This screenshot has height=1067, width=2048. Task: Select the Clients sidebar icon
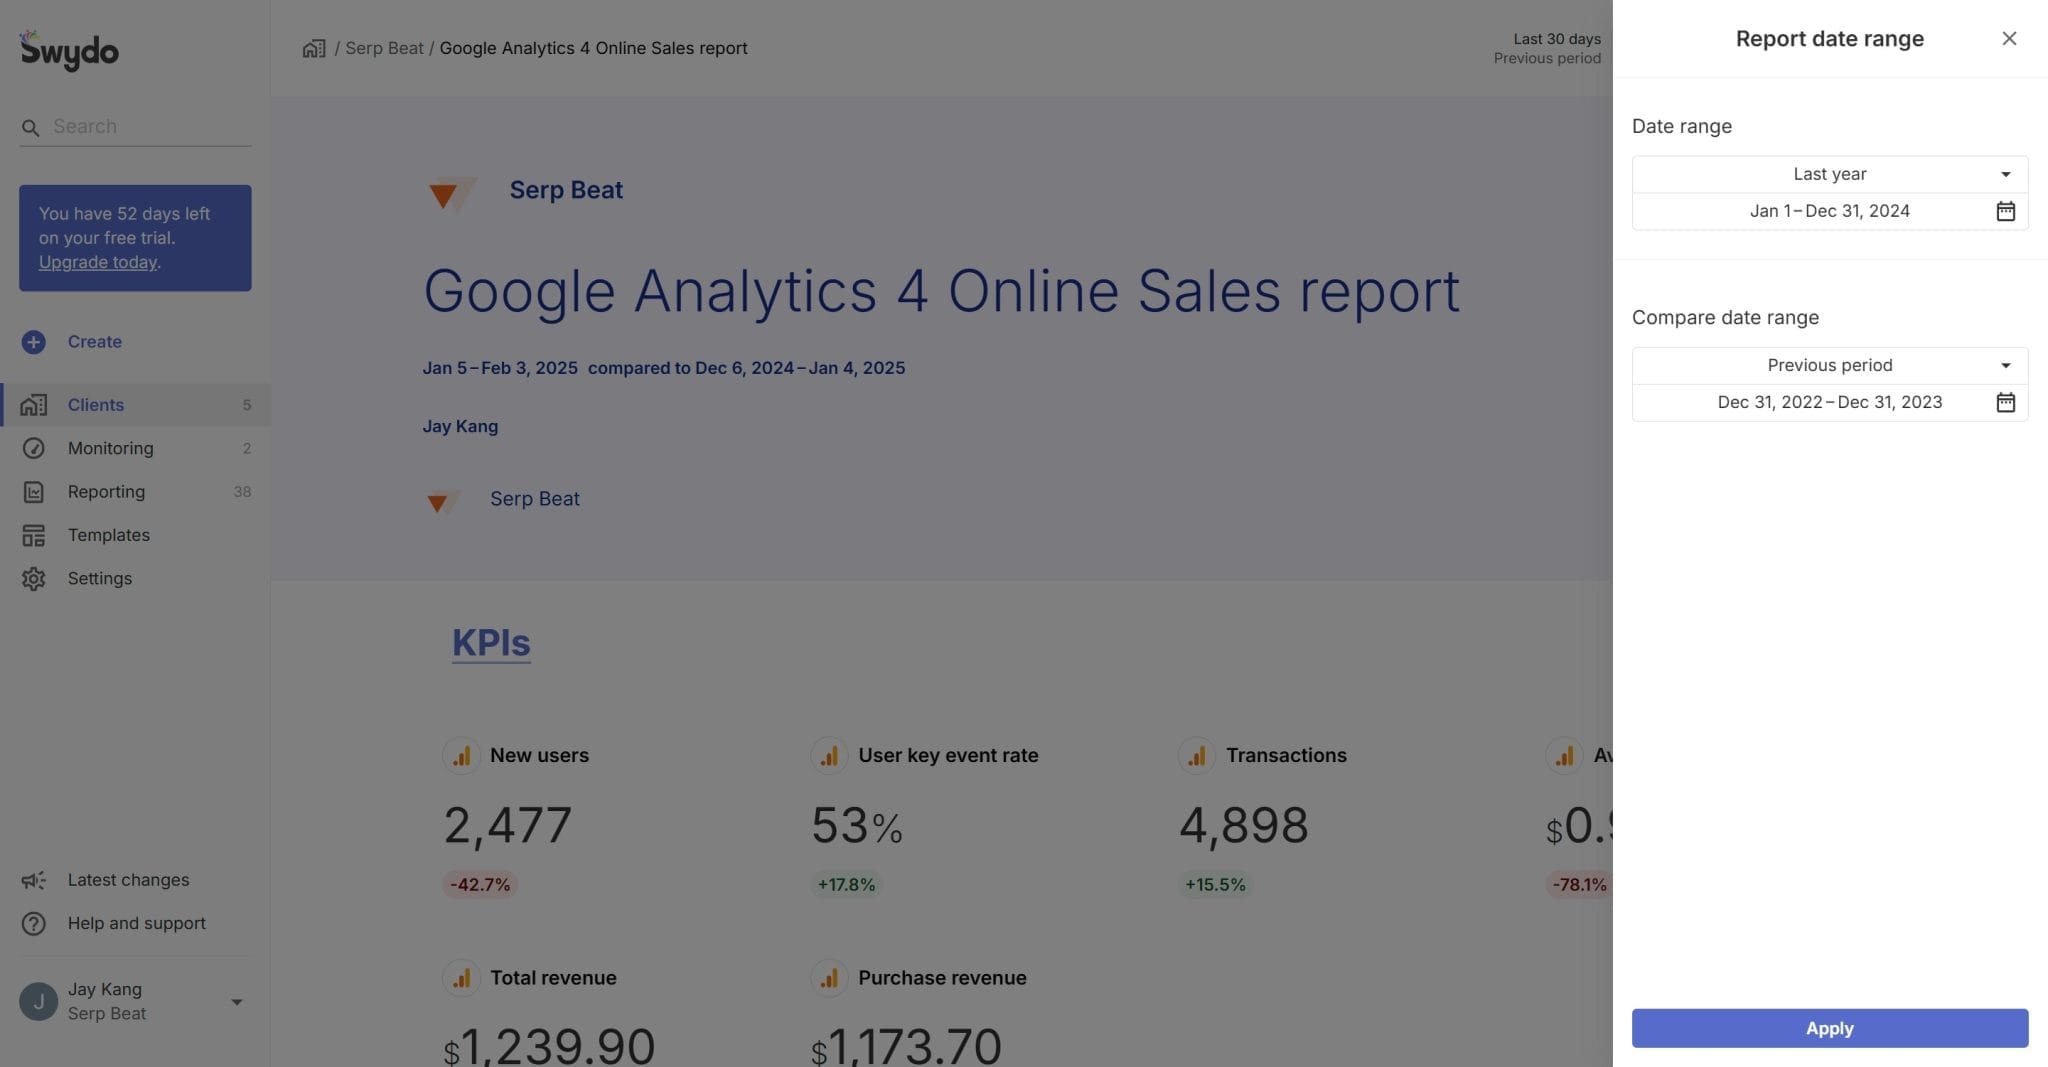pyautogui.click(x=33, y=404)
